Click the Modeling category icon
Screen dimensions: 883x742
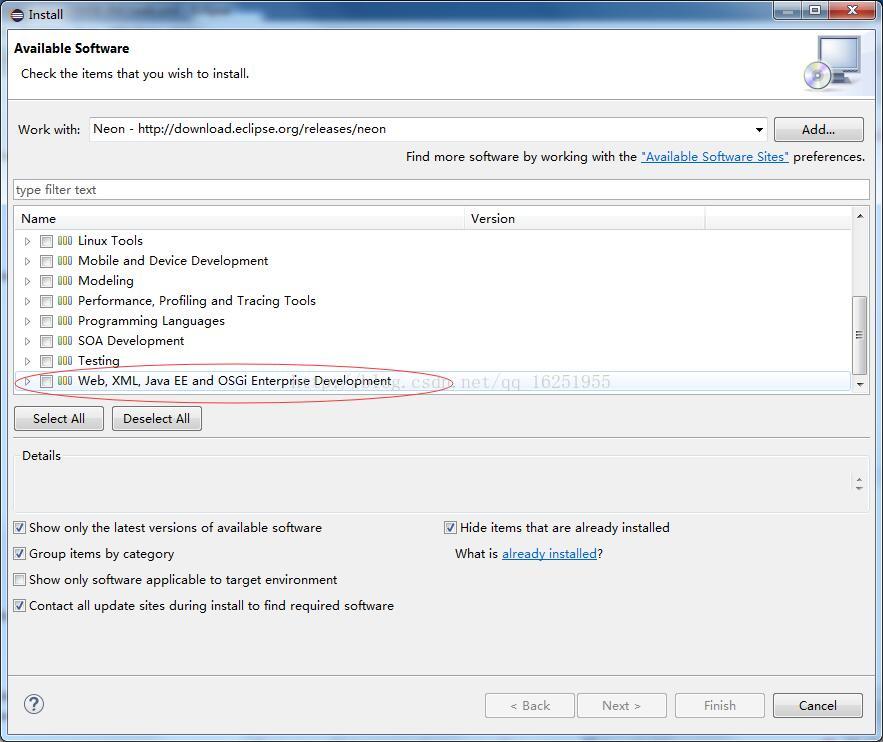tap(65, 281)
